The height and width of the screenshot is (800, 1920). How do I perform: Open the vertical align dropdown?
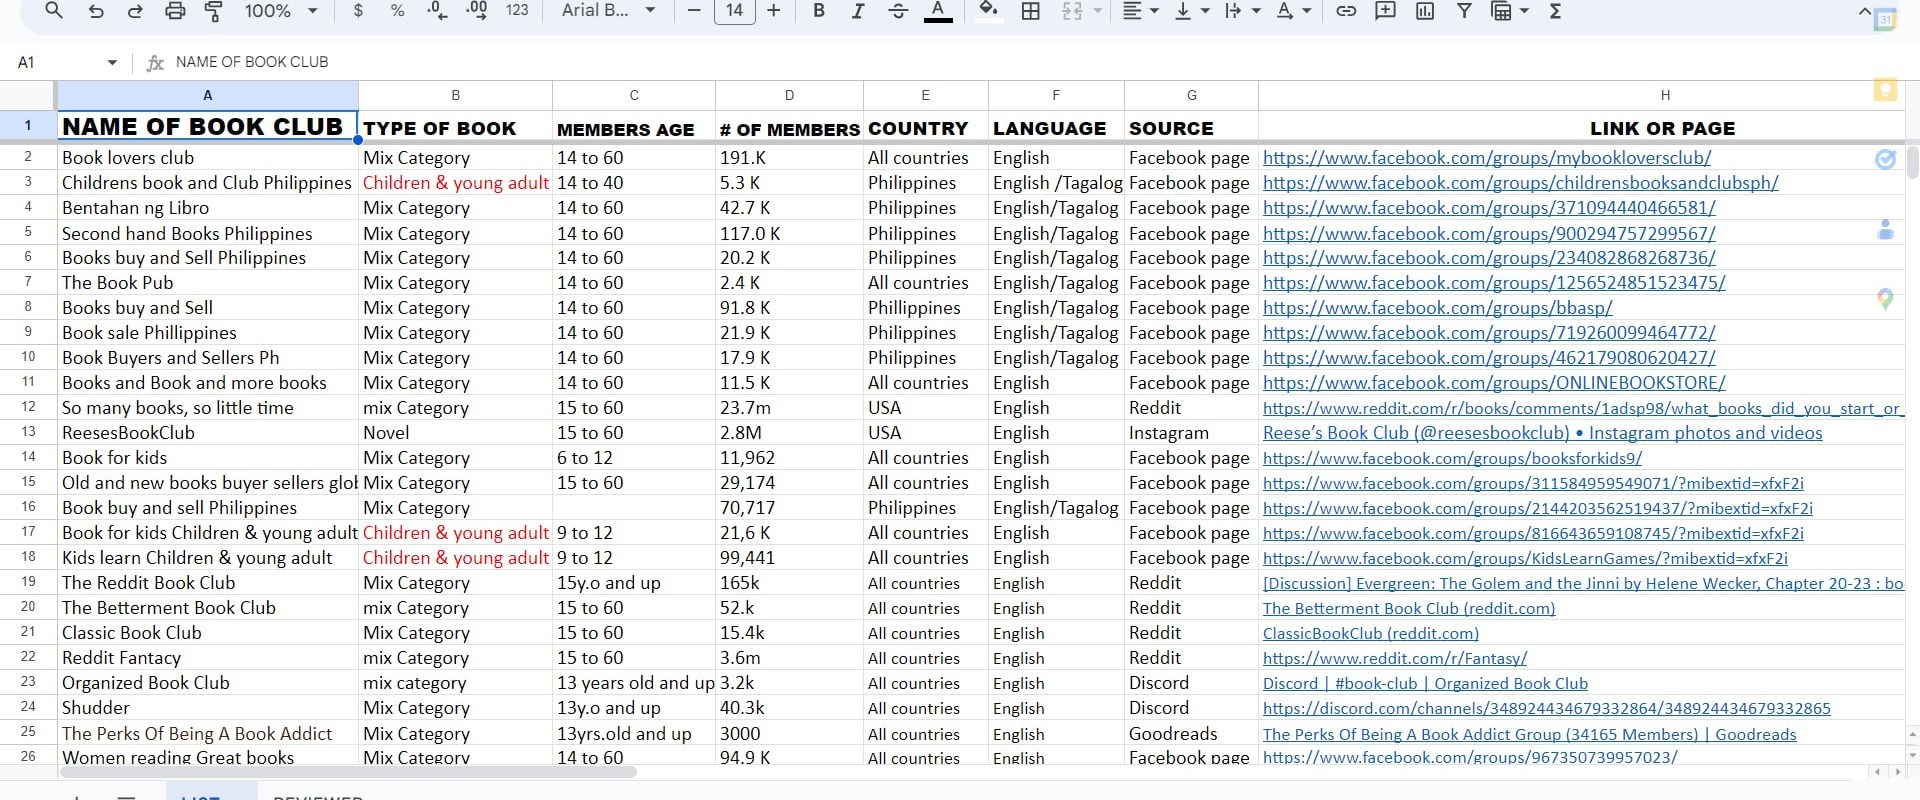click(x=1191, y=11)
